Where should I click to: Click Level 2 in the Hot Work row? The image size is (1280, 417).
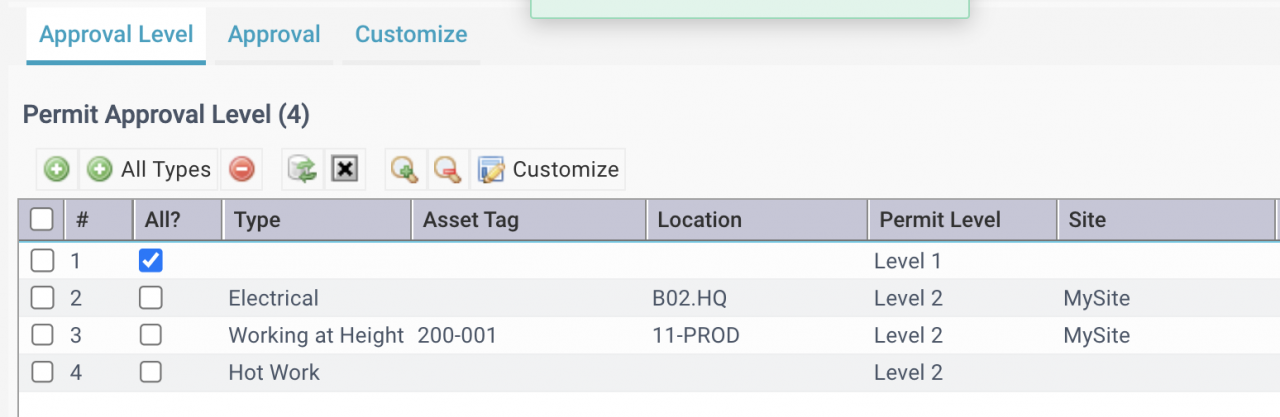908,372
